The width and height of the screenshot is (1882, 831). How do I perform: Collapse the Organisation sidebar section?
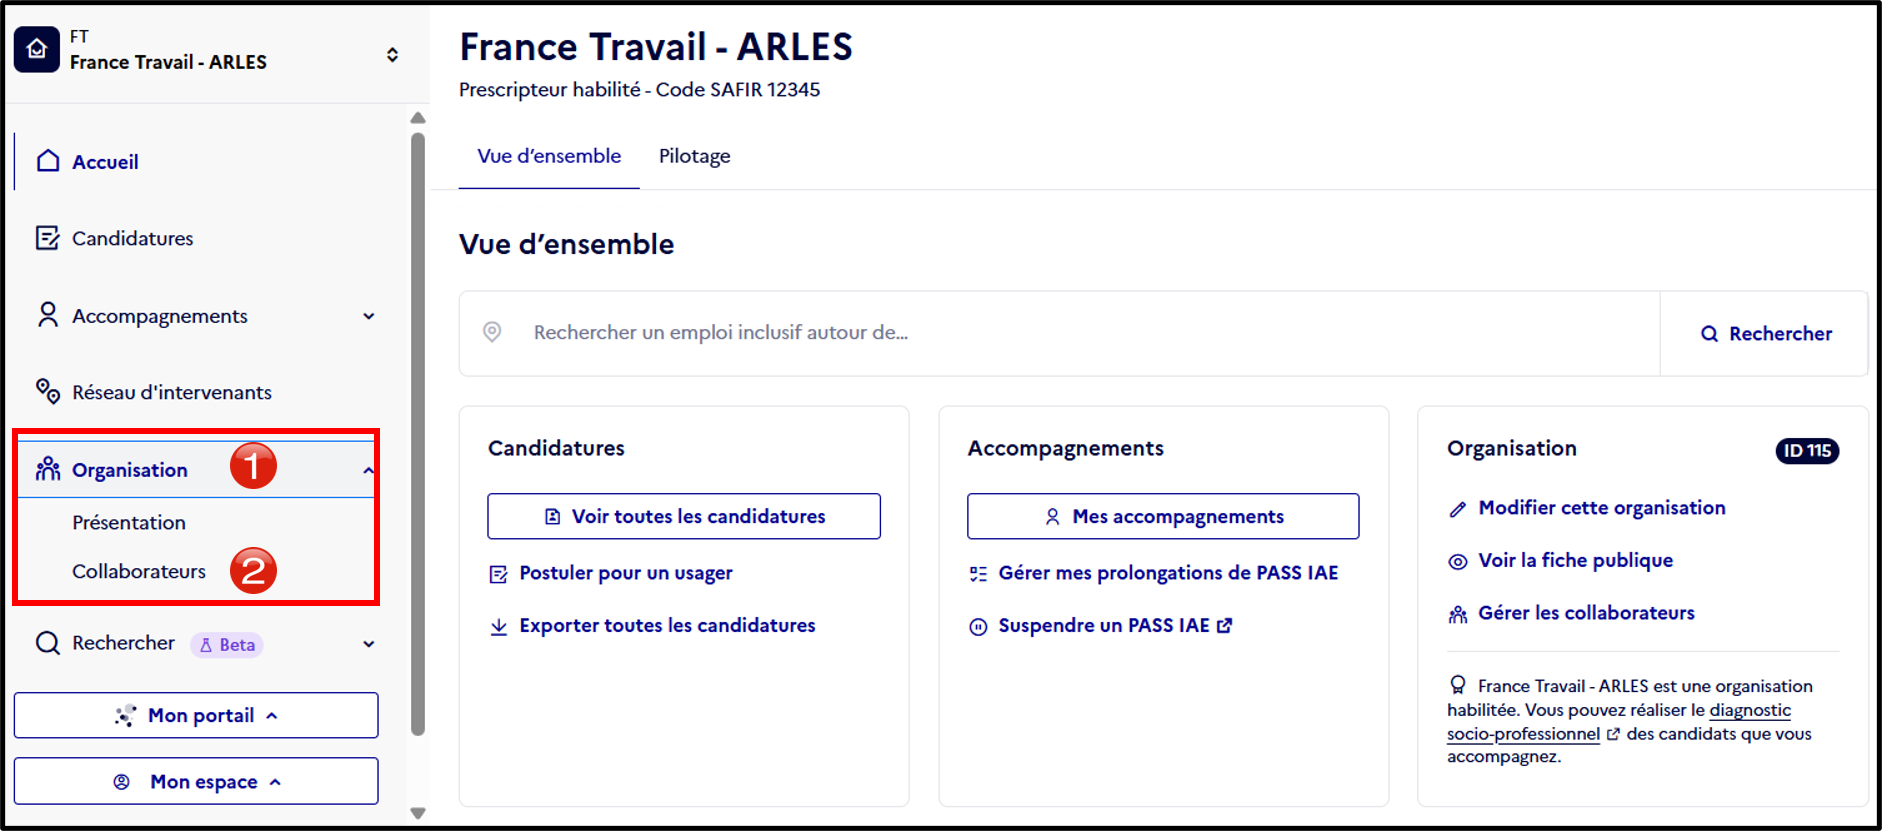click(369, 470)
